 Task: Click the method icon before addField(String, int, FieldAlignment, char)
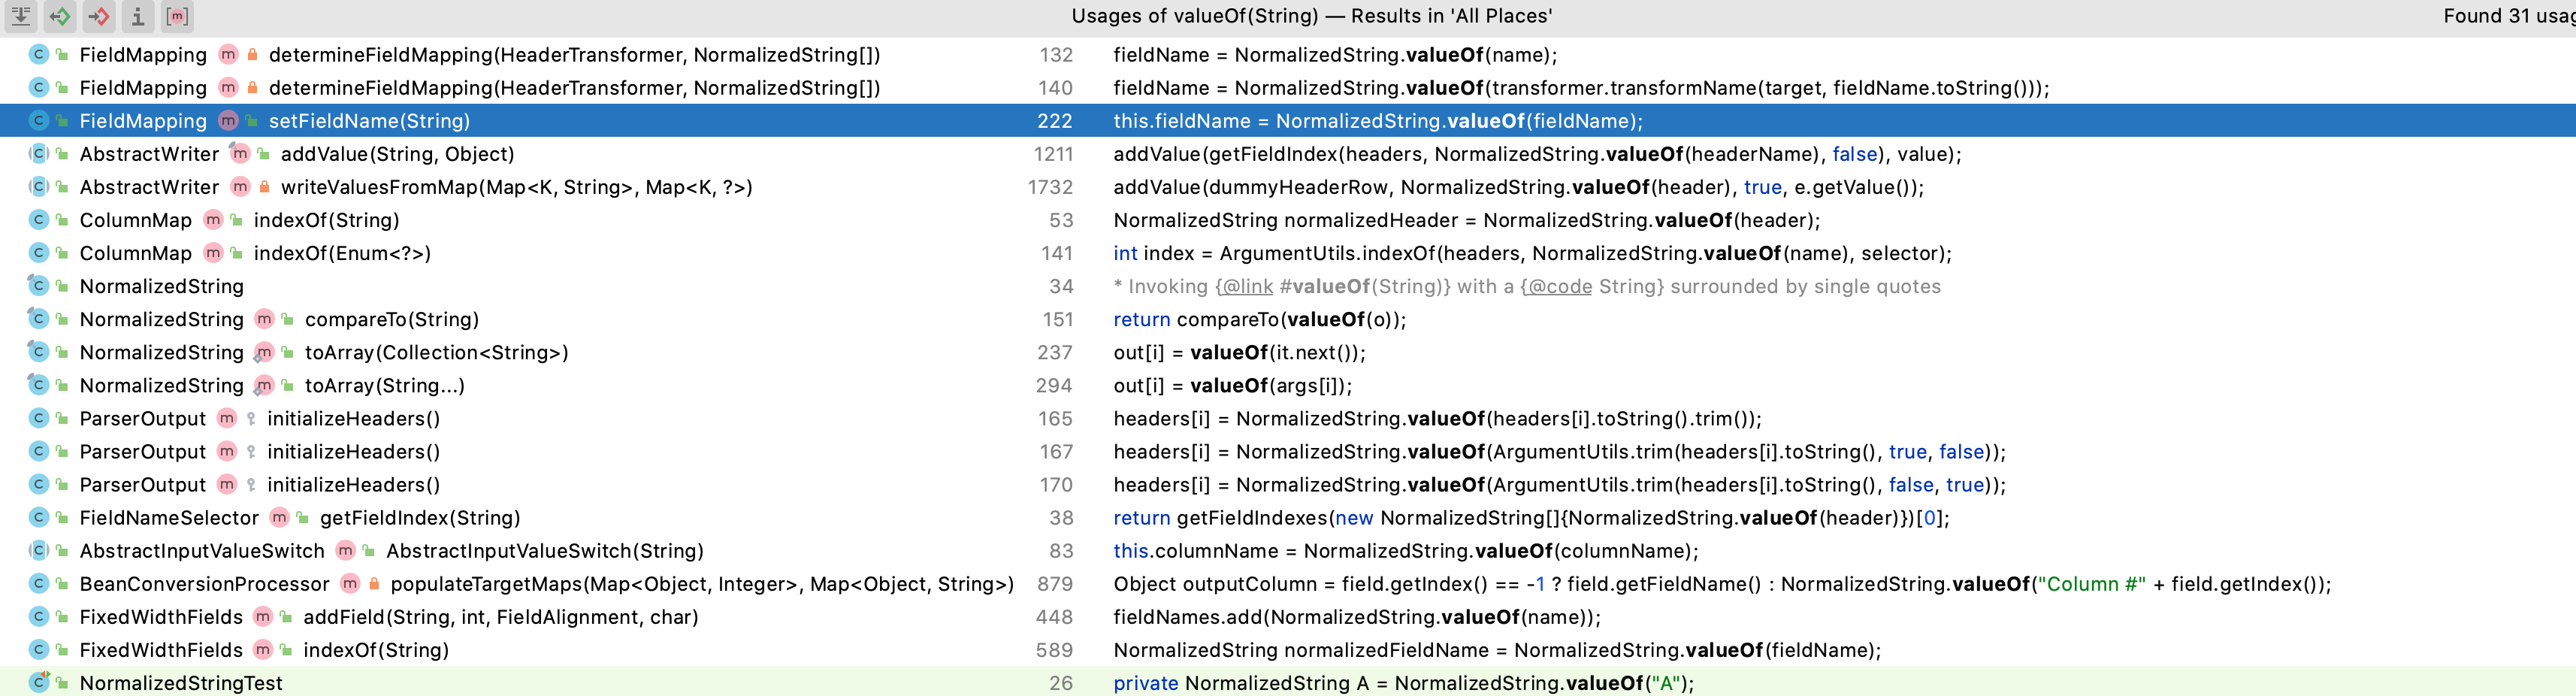point(262,616)
